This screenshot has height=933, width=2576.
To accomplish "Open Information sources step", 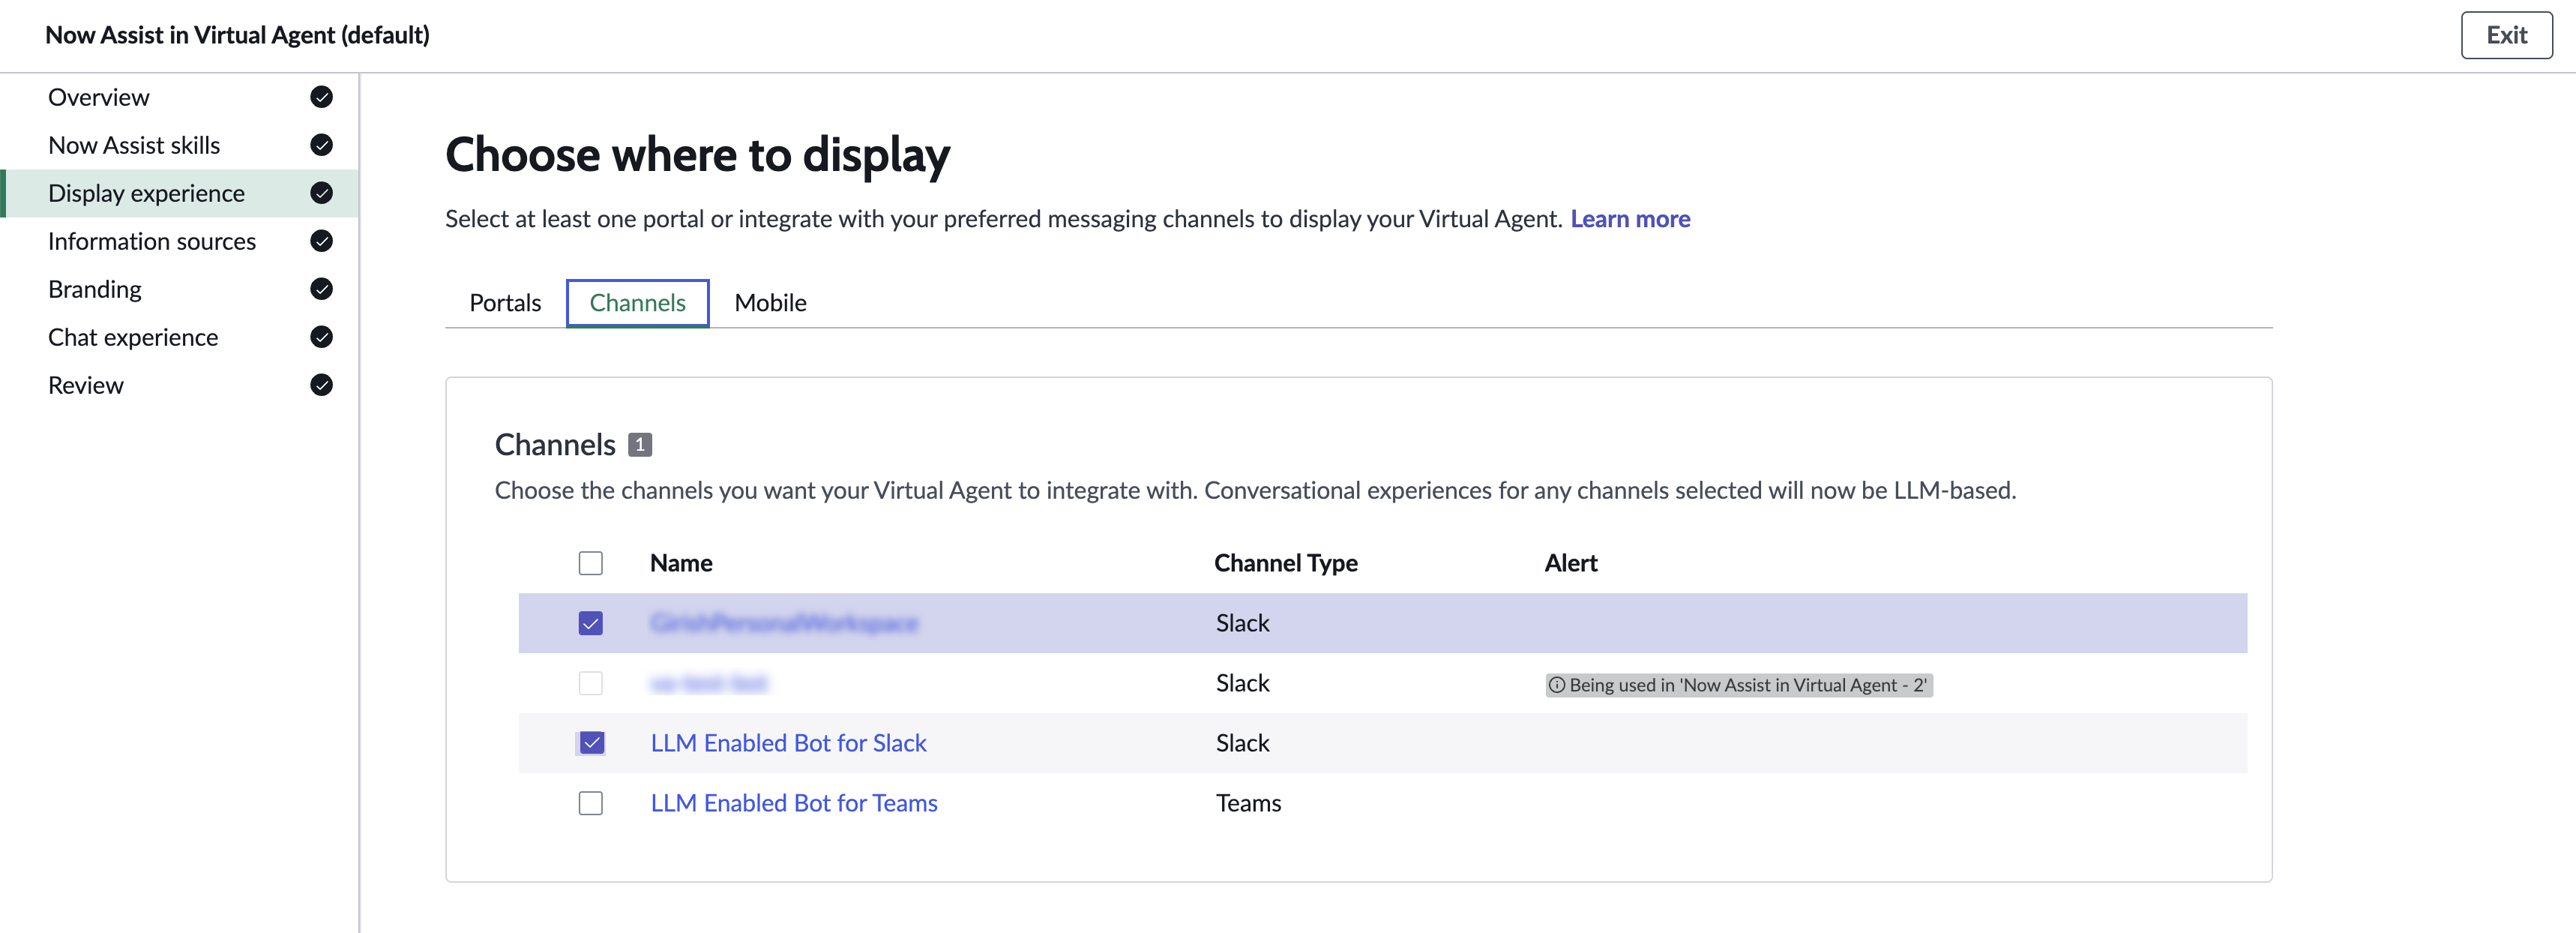I will click(x=180, y=241).
